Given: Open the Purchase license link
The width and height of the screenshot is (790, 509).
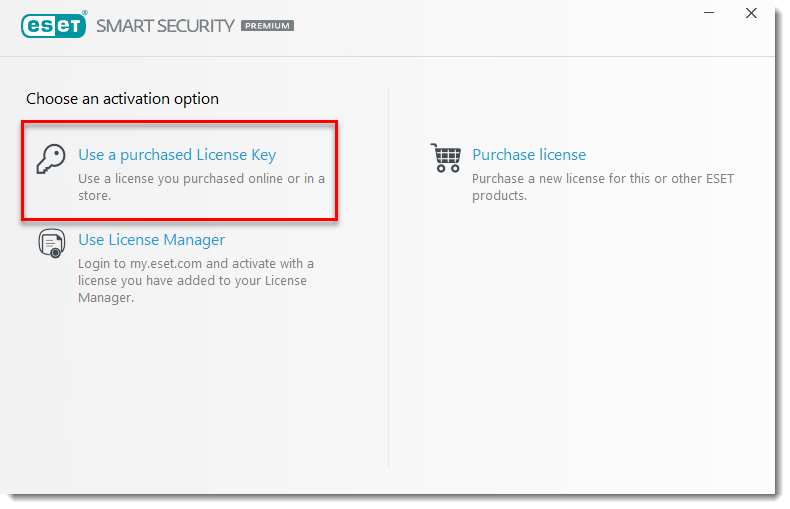Looking at the screenshot, I should [x=529, y=155].
